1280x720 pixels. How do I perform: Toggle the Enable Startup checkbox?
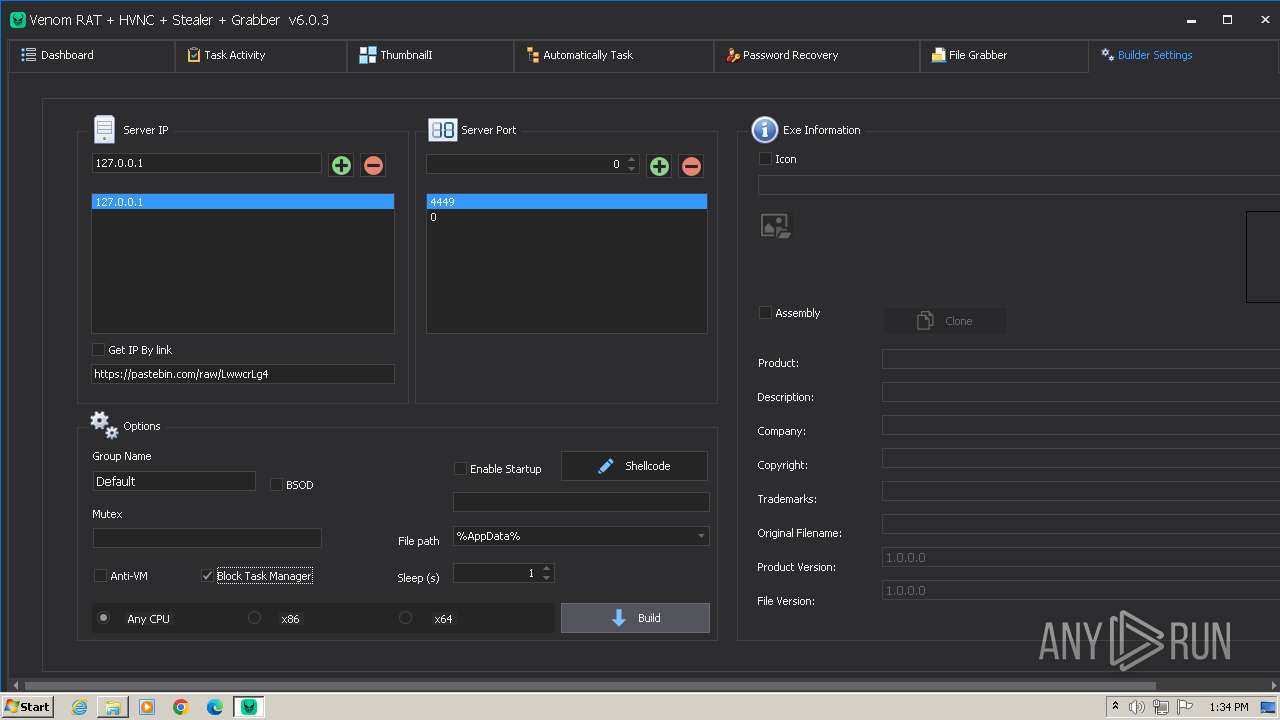461,469
